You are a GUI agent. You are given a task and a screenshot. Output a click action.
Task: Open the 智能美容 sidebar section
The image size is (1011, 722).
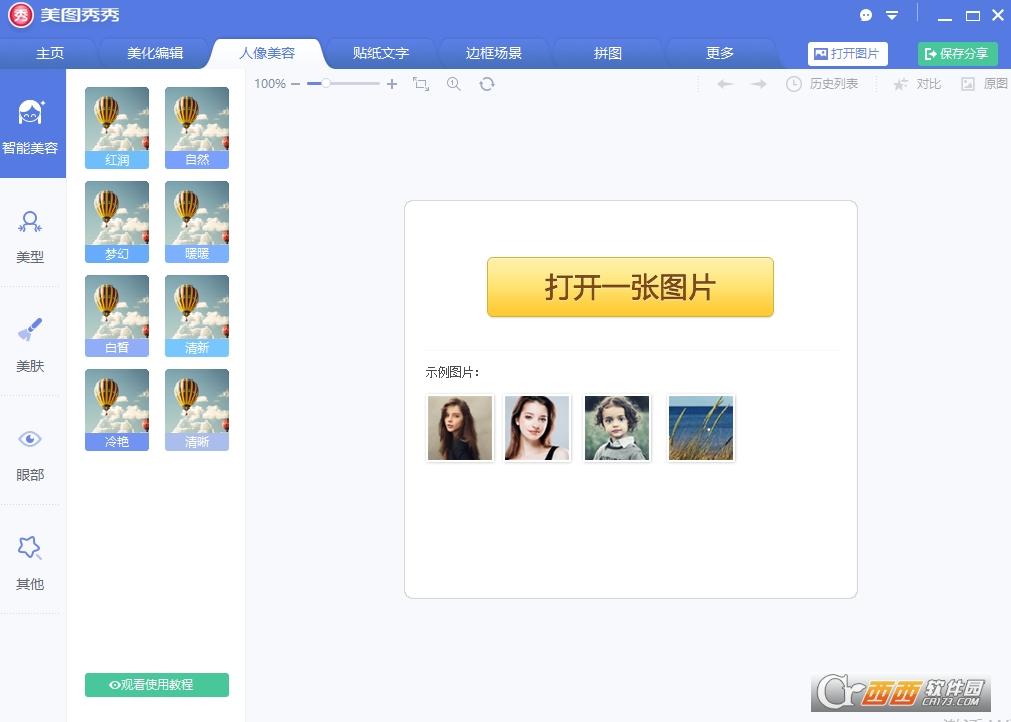coord(32,124)
